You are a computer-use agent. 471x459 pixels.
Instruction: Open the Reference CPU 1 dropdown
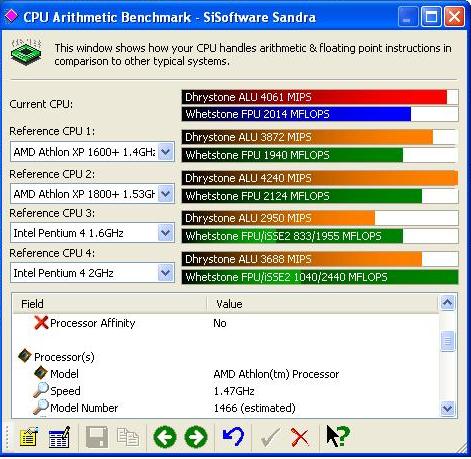click(165, 152)
